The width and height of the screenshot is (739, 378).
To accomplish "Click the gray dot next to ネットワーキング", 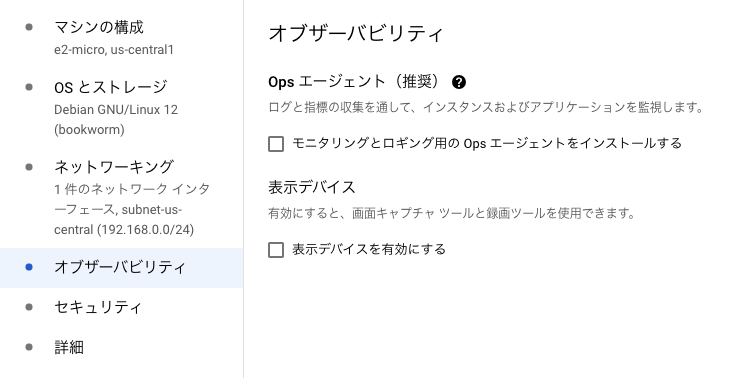I will 29,167.
